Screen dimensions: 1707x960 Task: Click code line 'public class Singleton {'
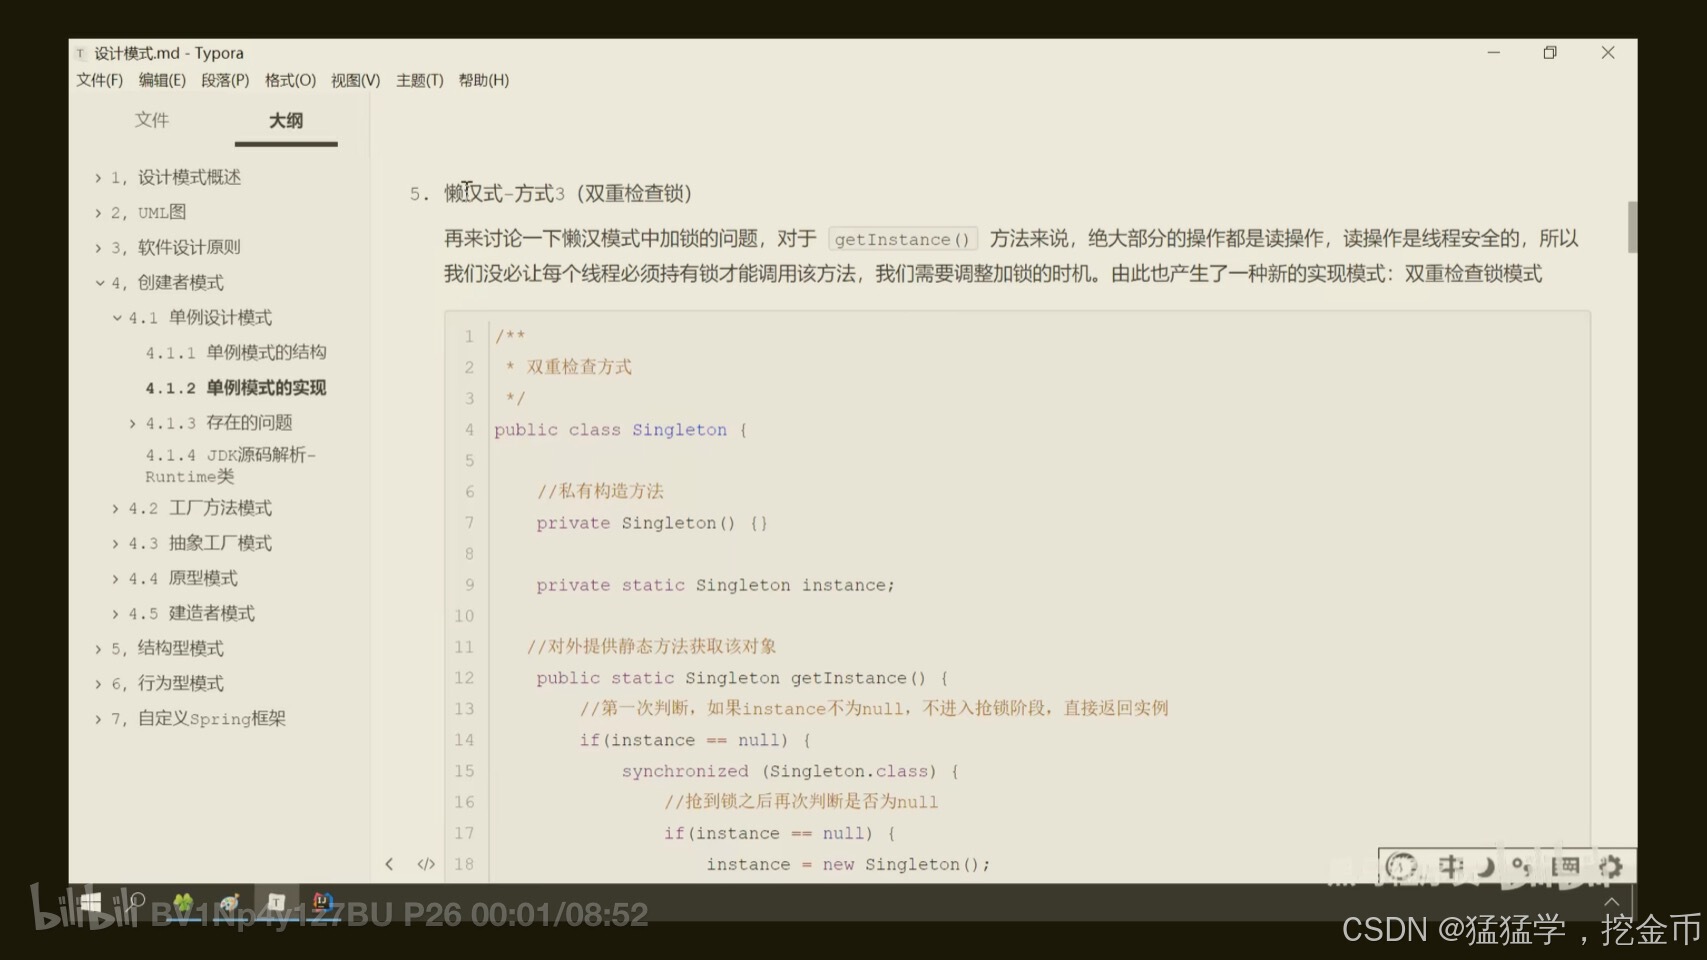620,430
